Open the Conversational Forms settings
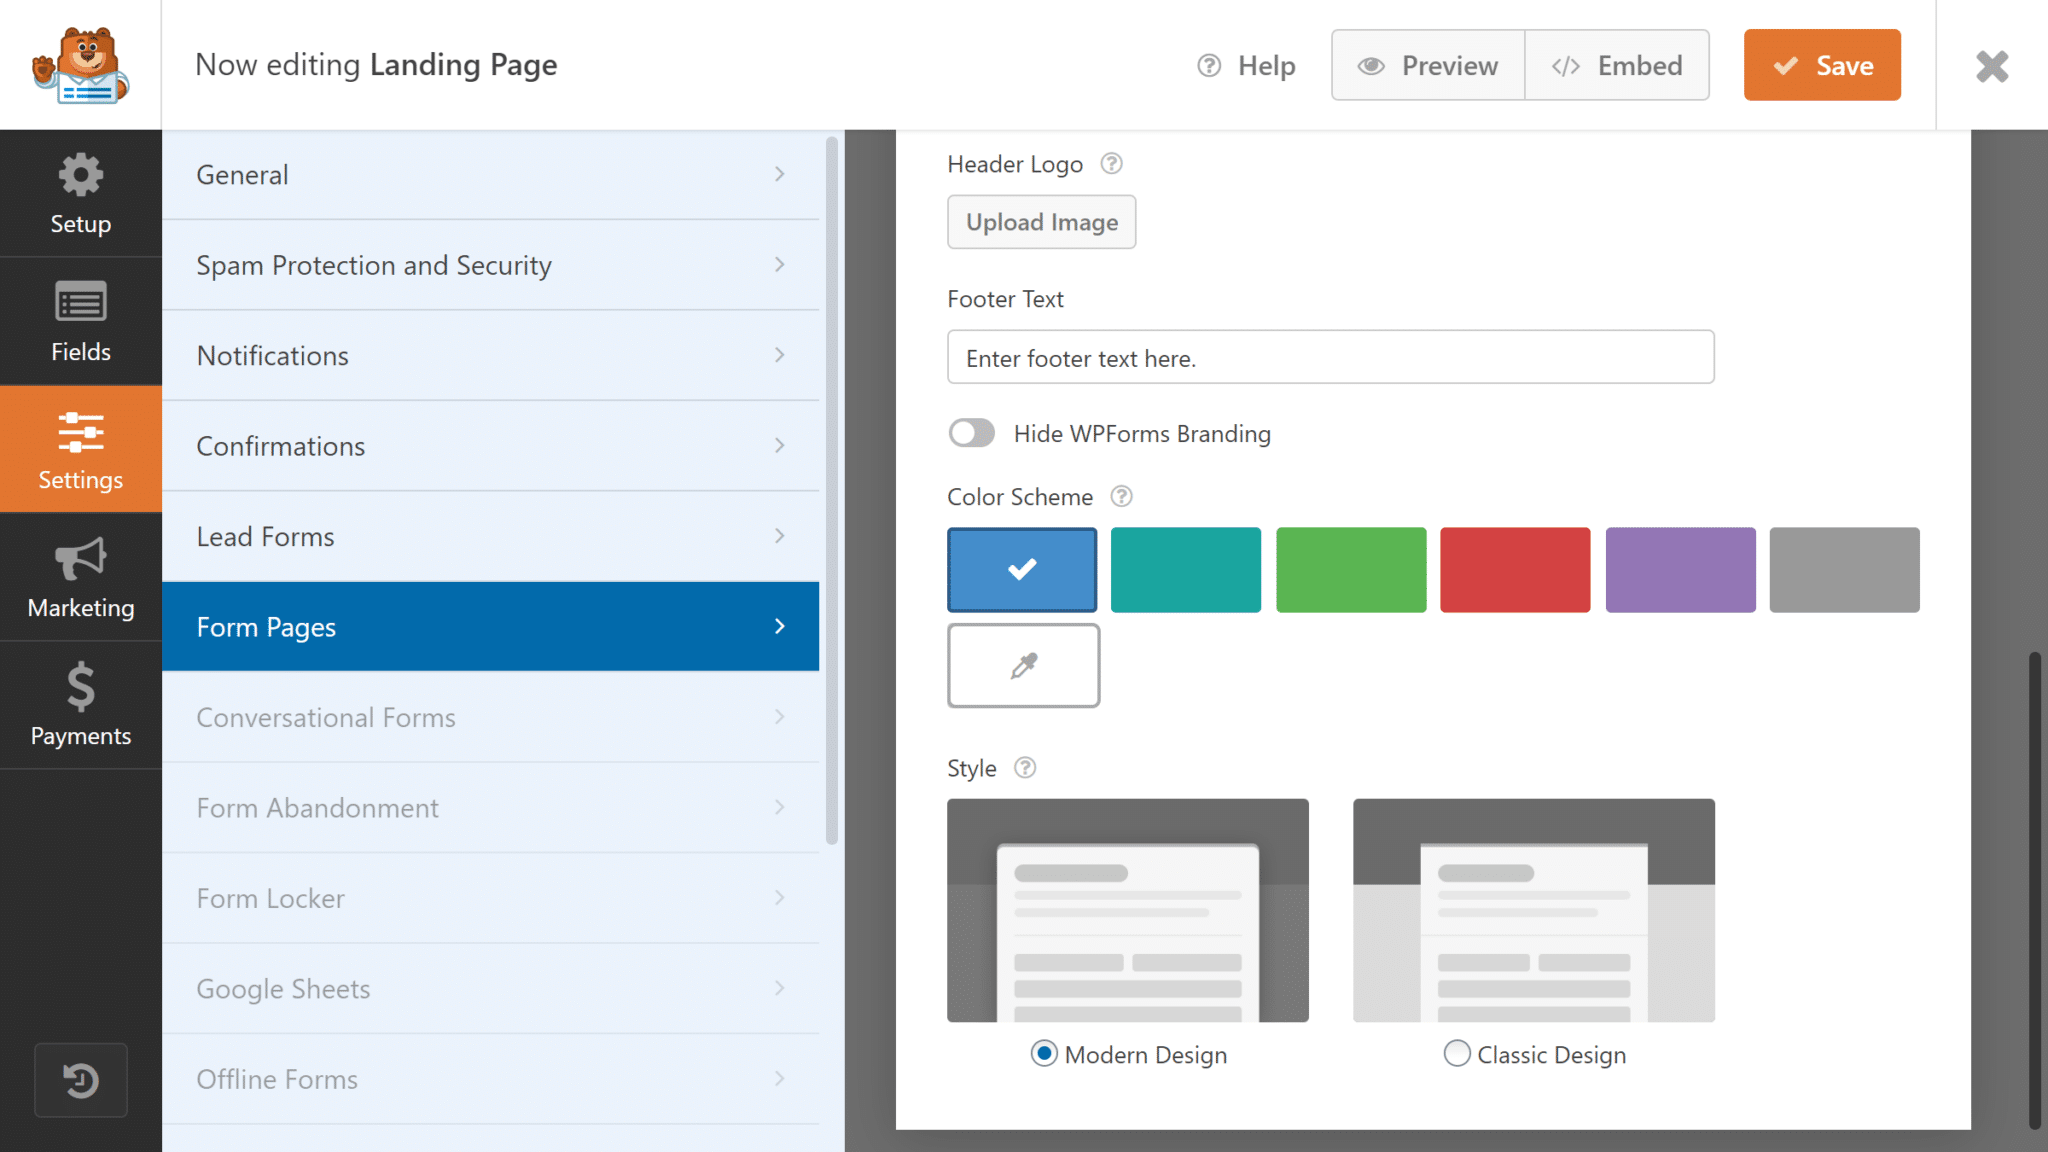The image size is (2048, 1152). (490, 717)
